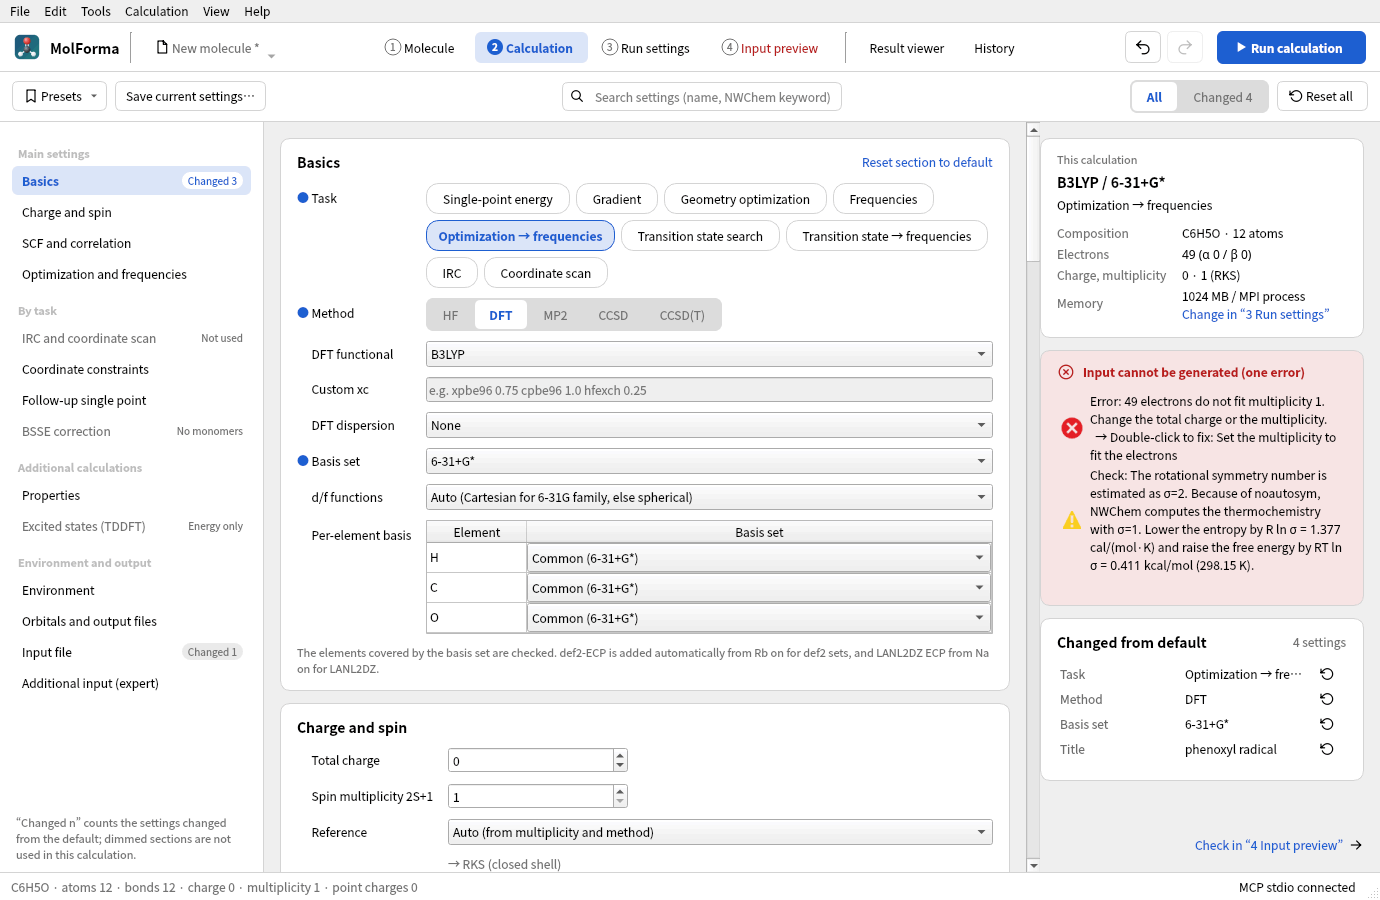Show only the Changed 4 settings filter
Viewport: 1380px width, 900px height.
click(1222, 97)
